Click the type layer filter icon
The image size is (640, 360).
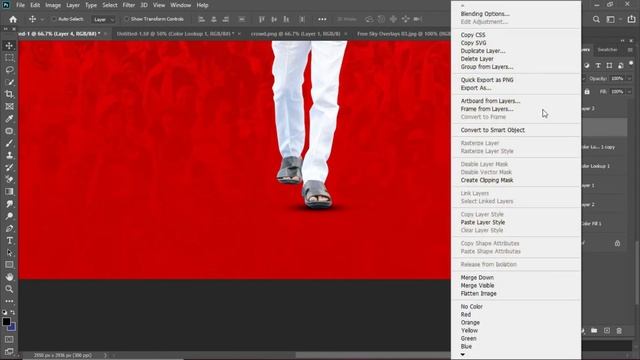tap(598, 65)
